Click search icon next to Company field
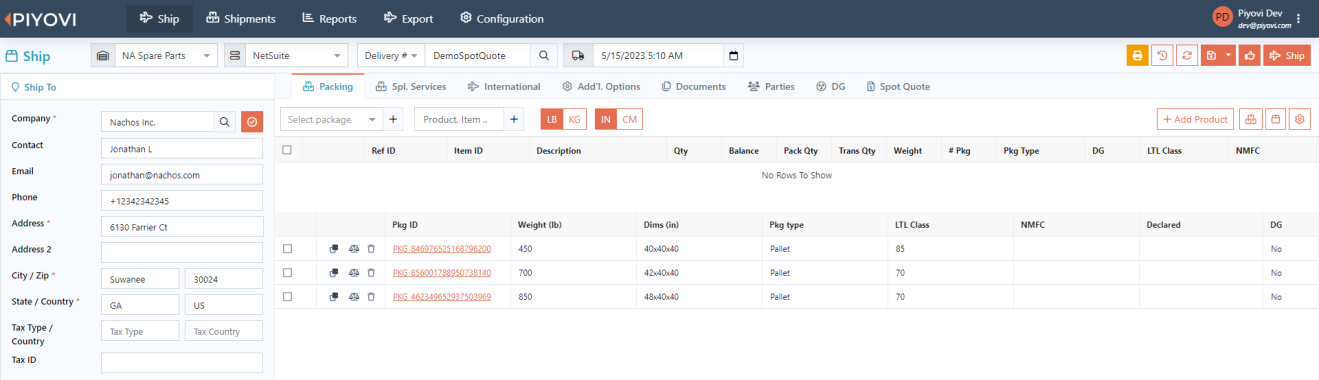 (225, 121)
